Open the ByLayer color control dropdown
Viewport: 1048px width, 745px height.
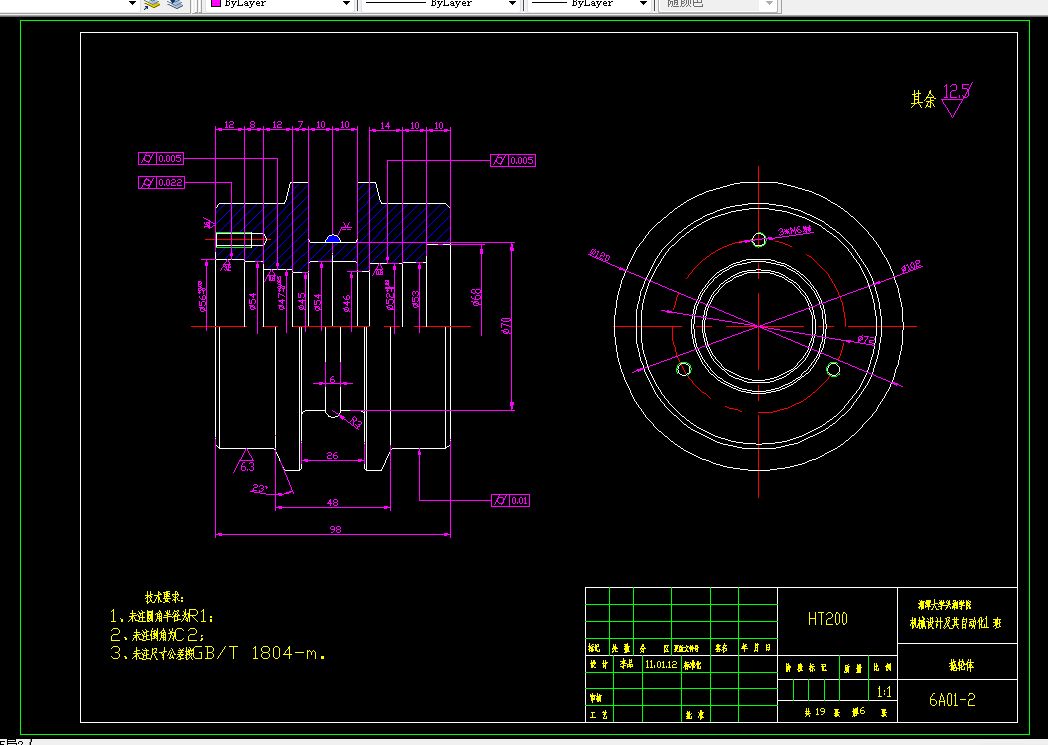346,3
